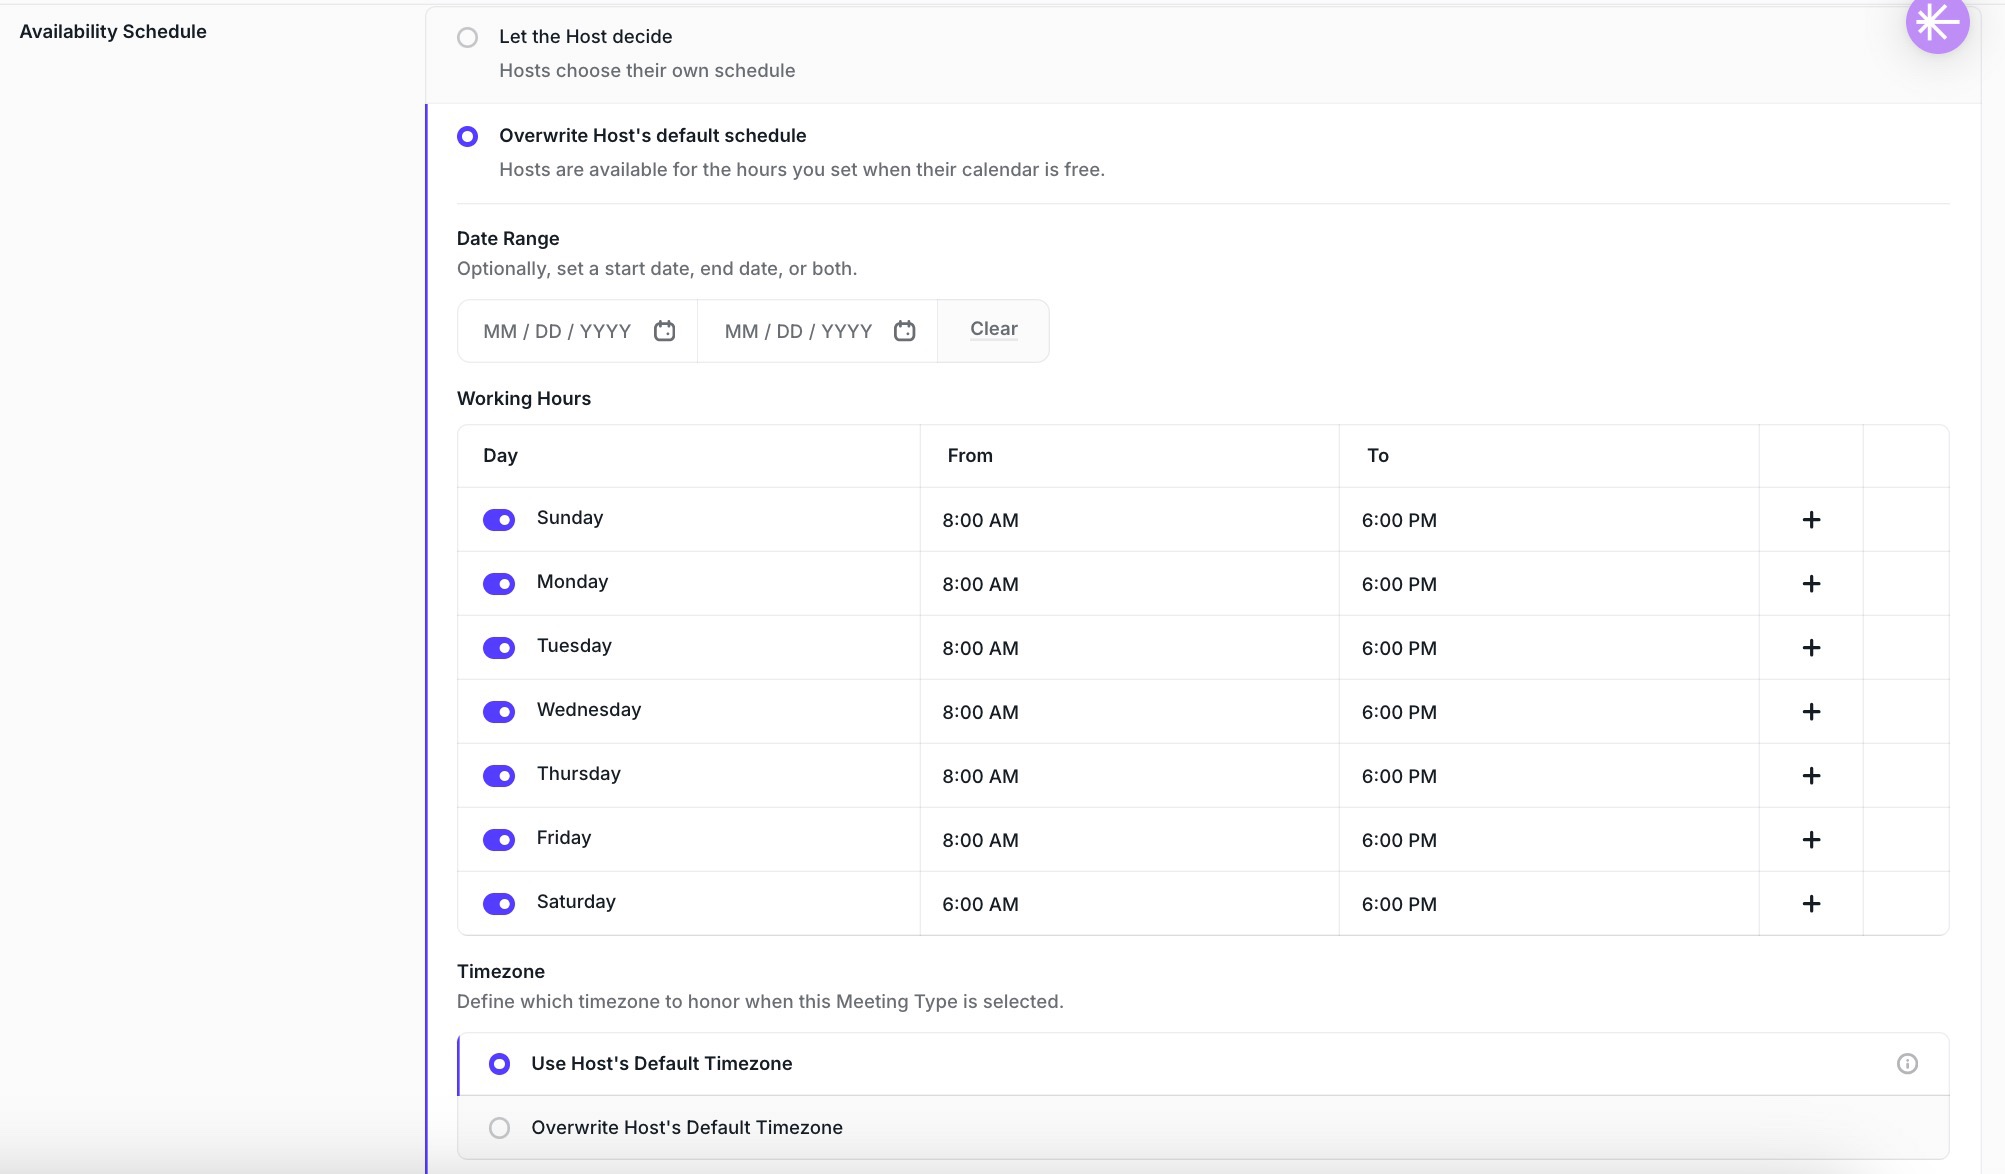Add another time slot for Thursday

click(x=1811, y=776)
